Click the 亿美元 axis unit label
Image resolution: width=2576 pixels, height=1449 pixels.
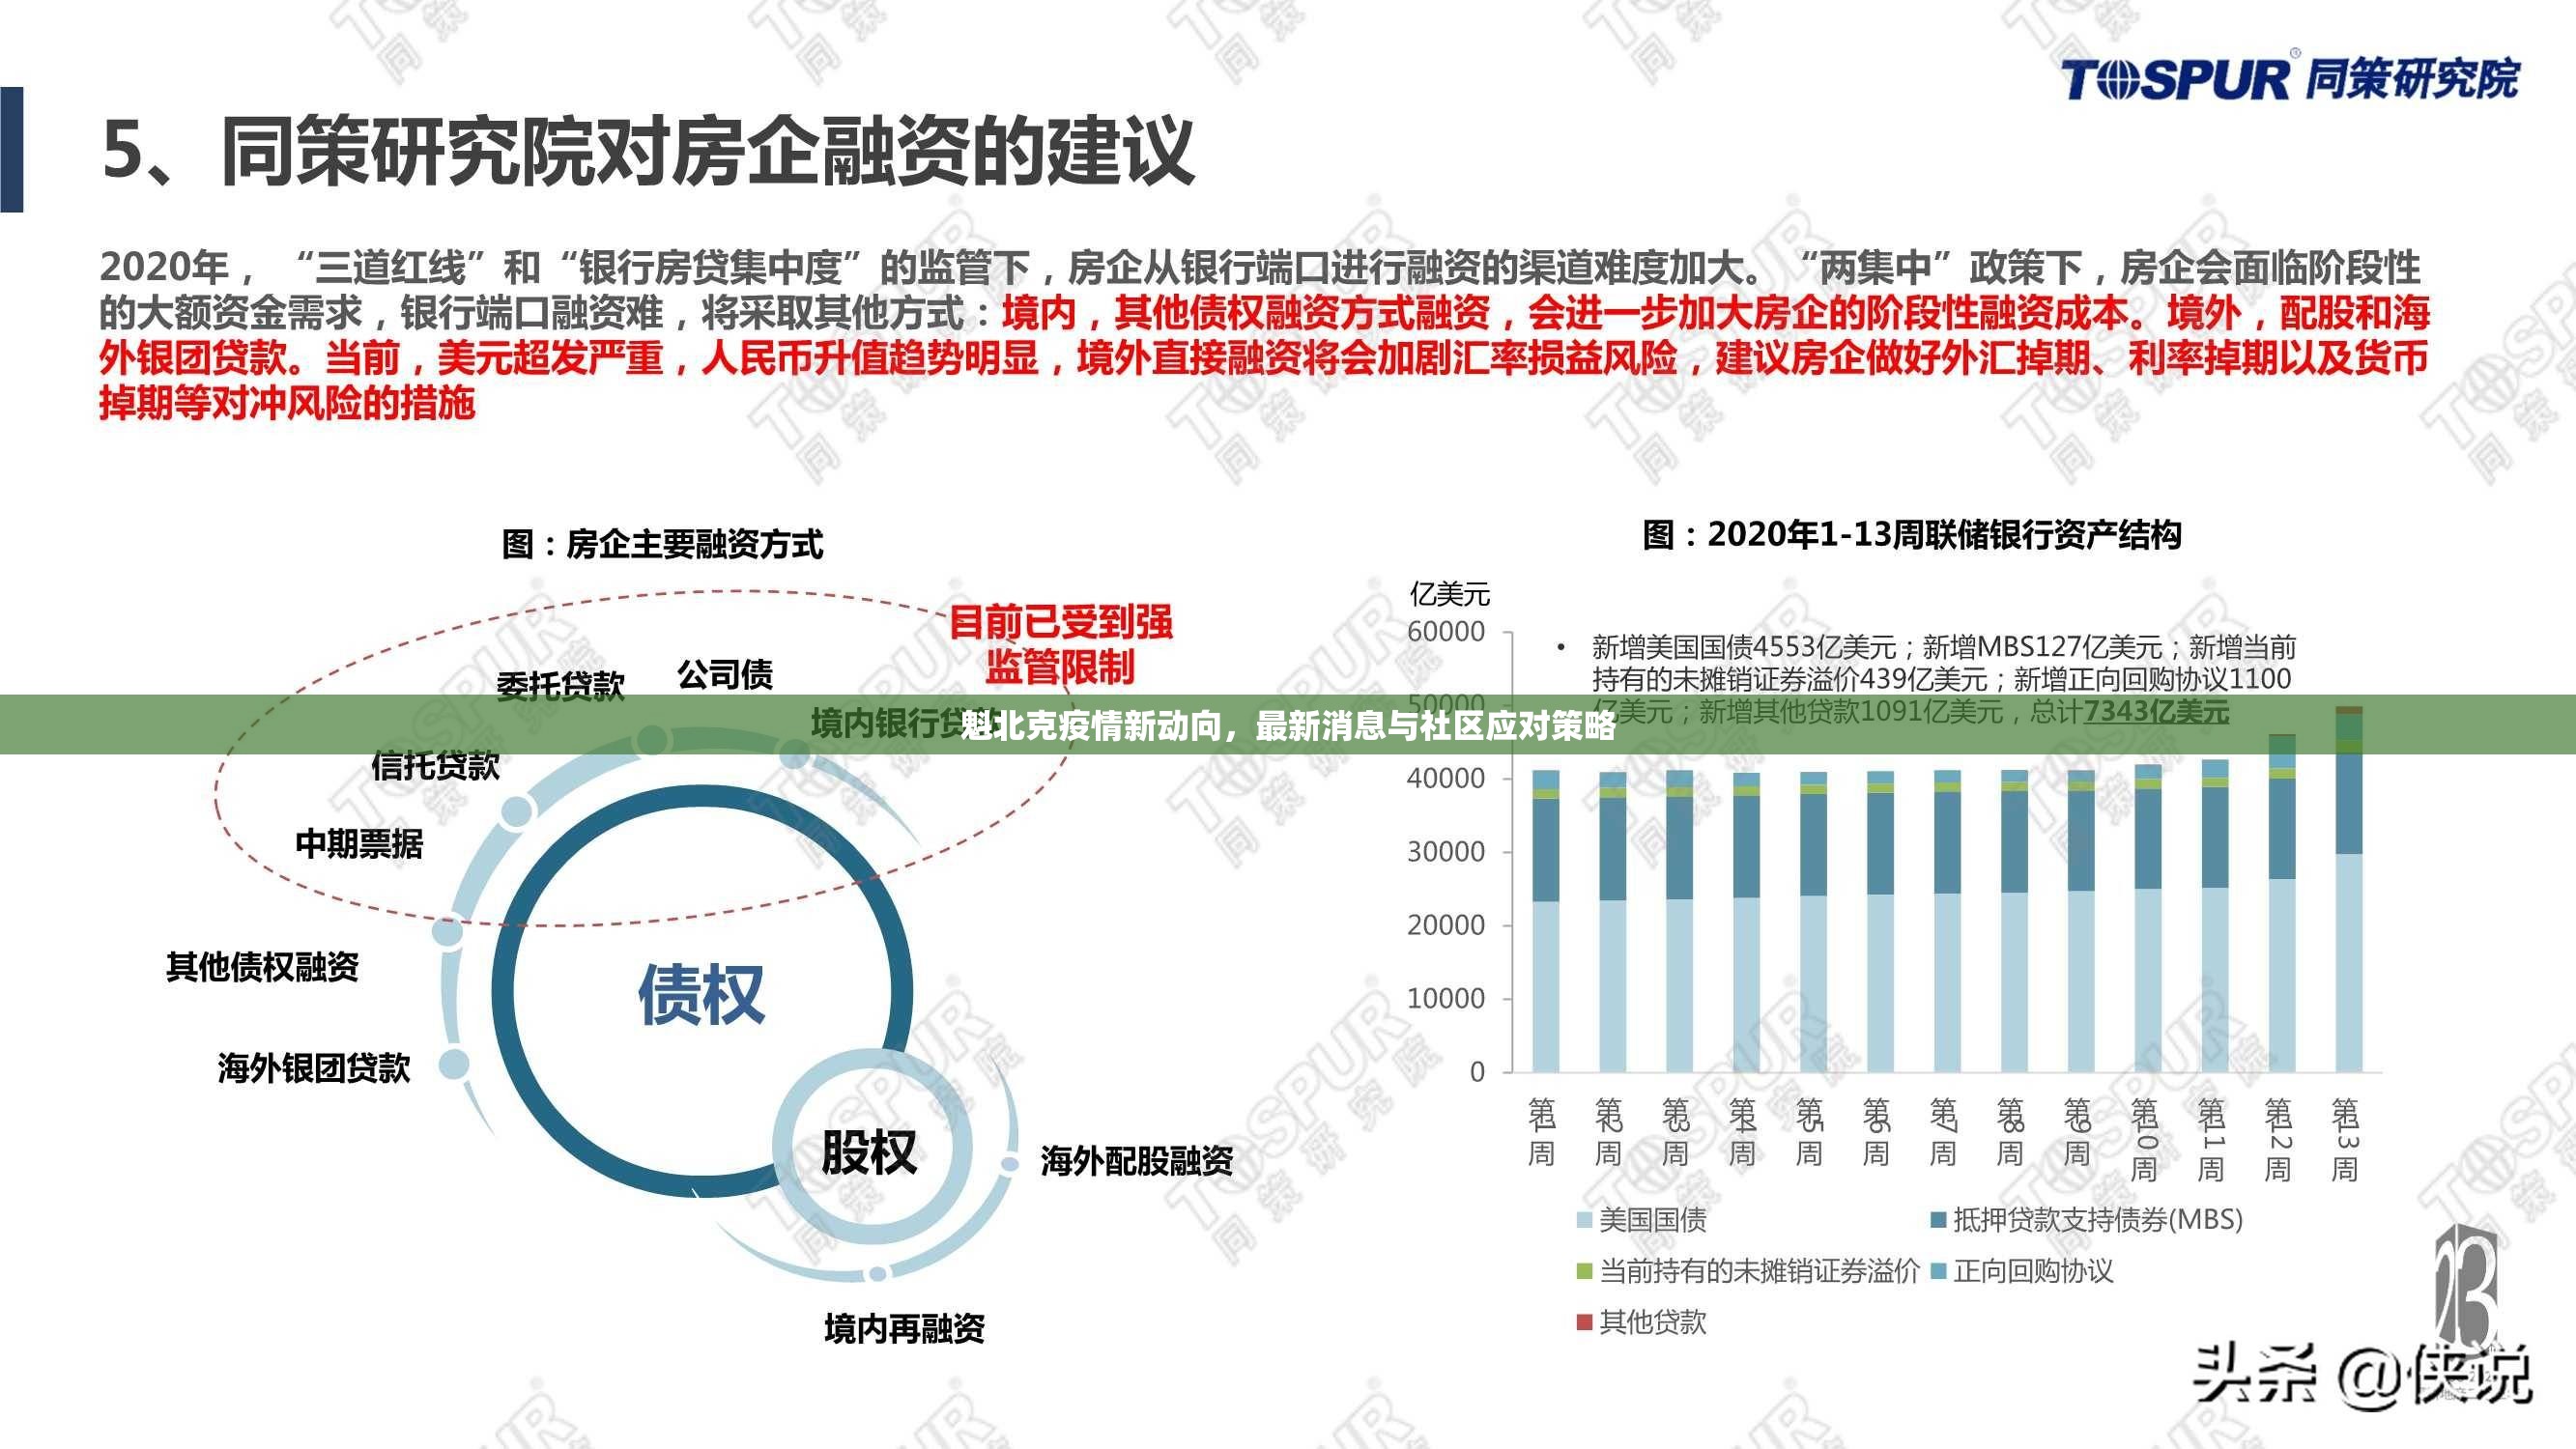pyautogui.click(x=1449, y=595)
